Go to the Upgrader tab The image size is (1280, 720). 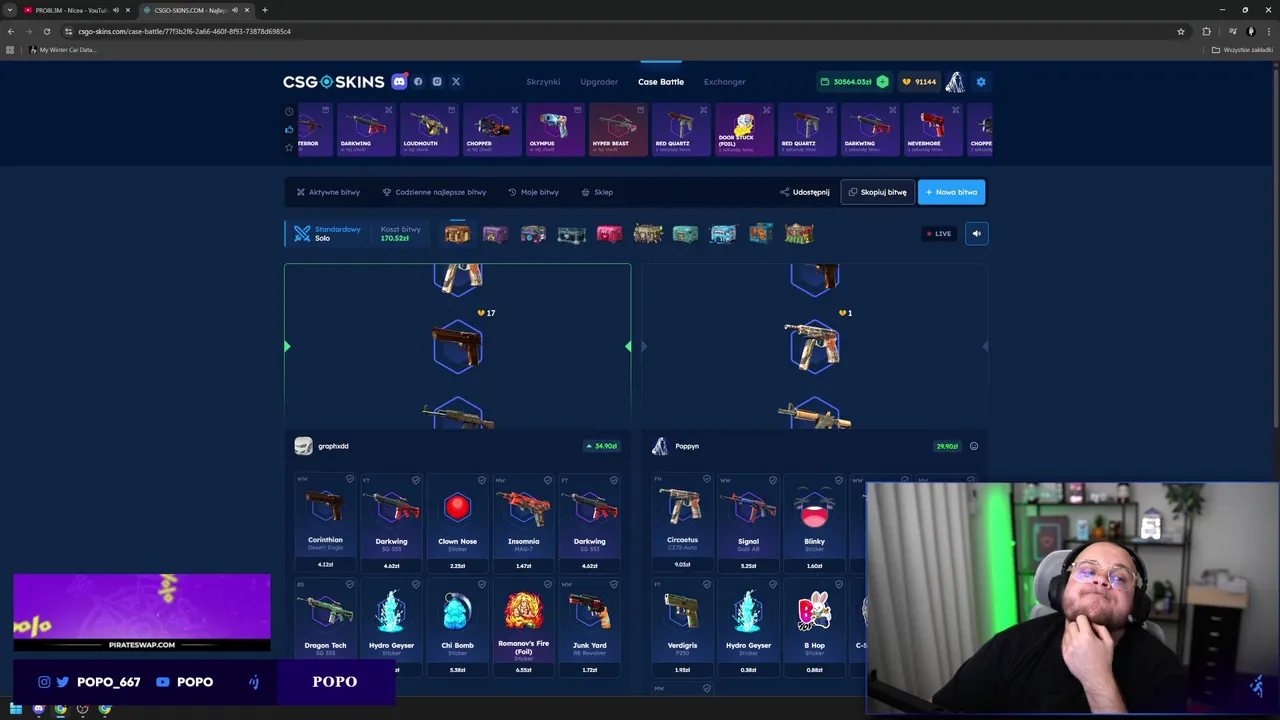[x=599, y=82]
